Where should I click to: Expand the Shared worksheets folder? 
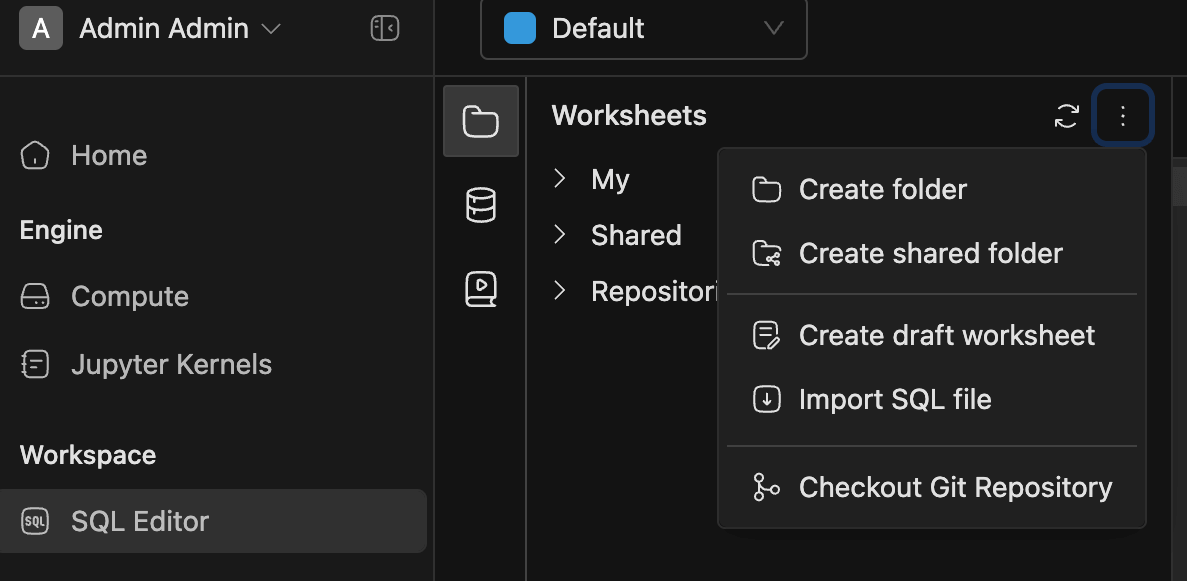coord(559,235)
